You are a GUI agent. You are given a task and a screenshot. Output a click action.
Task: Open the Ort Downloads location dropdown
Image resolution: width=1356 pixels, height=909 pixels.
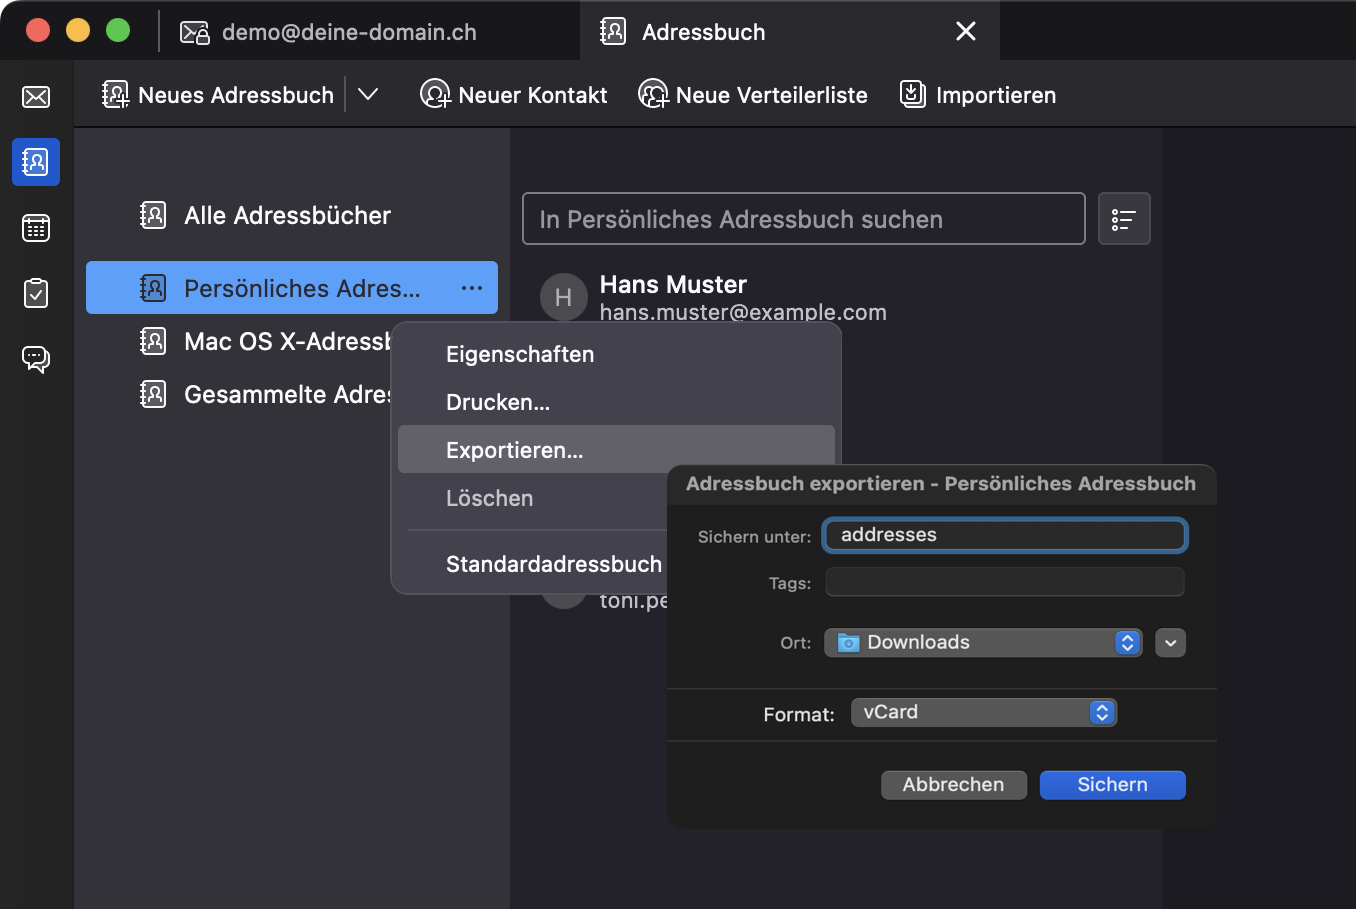coord(983,642)
